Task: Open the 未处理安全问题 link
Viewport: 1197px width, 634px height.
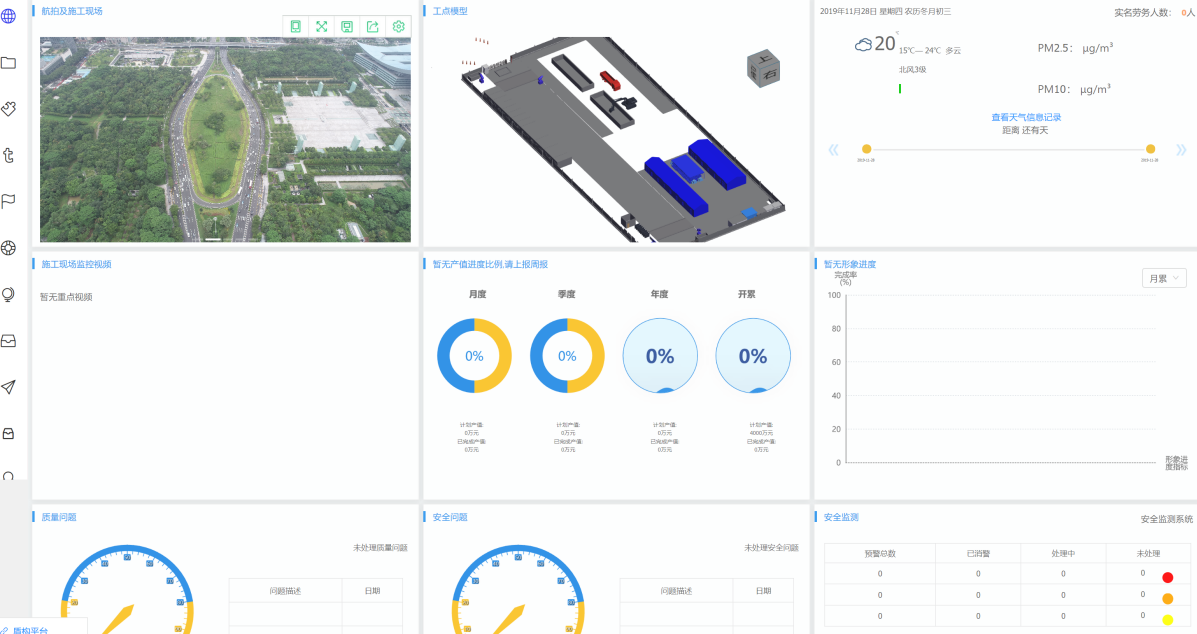Action: [x=771, y=548]
